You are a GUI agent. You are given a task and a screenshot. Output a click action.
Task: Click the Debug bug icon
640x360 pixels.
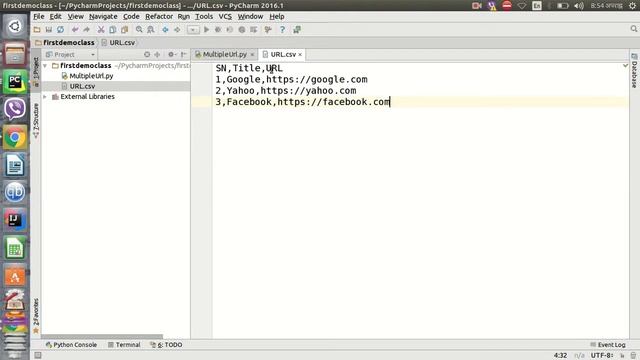[218, 29]
